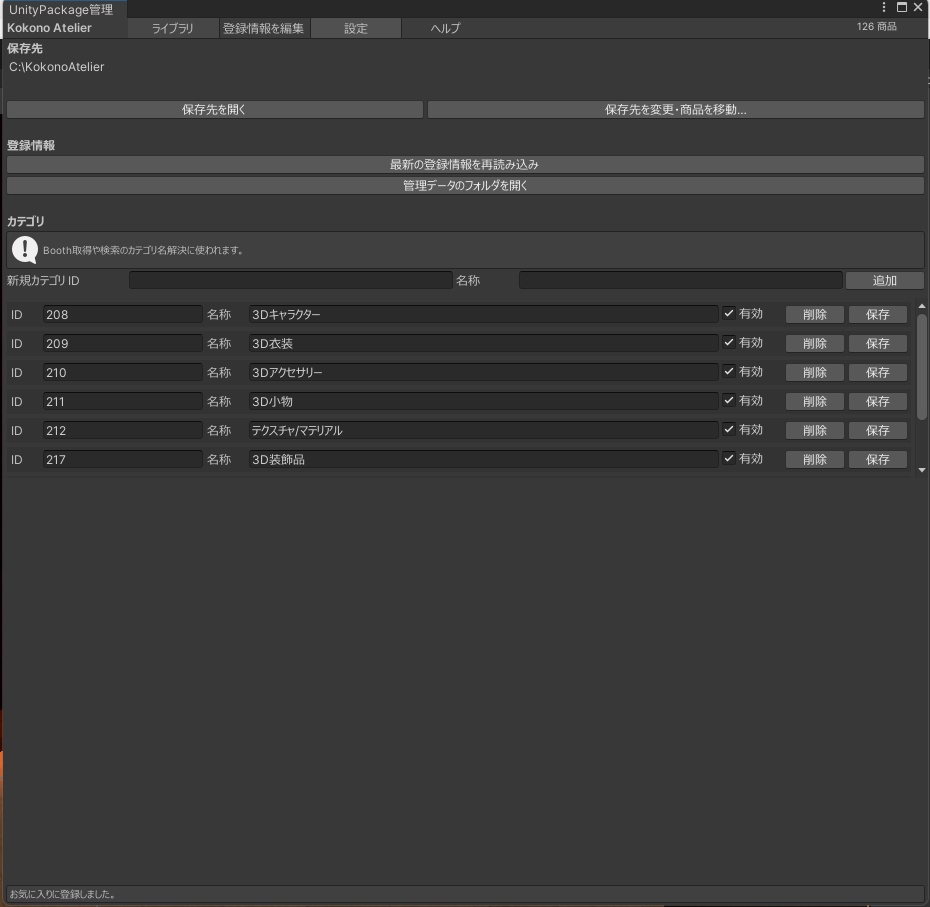Click 保存 for 3D装飾品 row

click(877, 460)
